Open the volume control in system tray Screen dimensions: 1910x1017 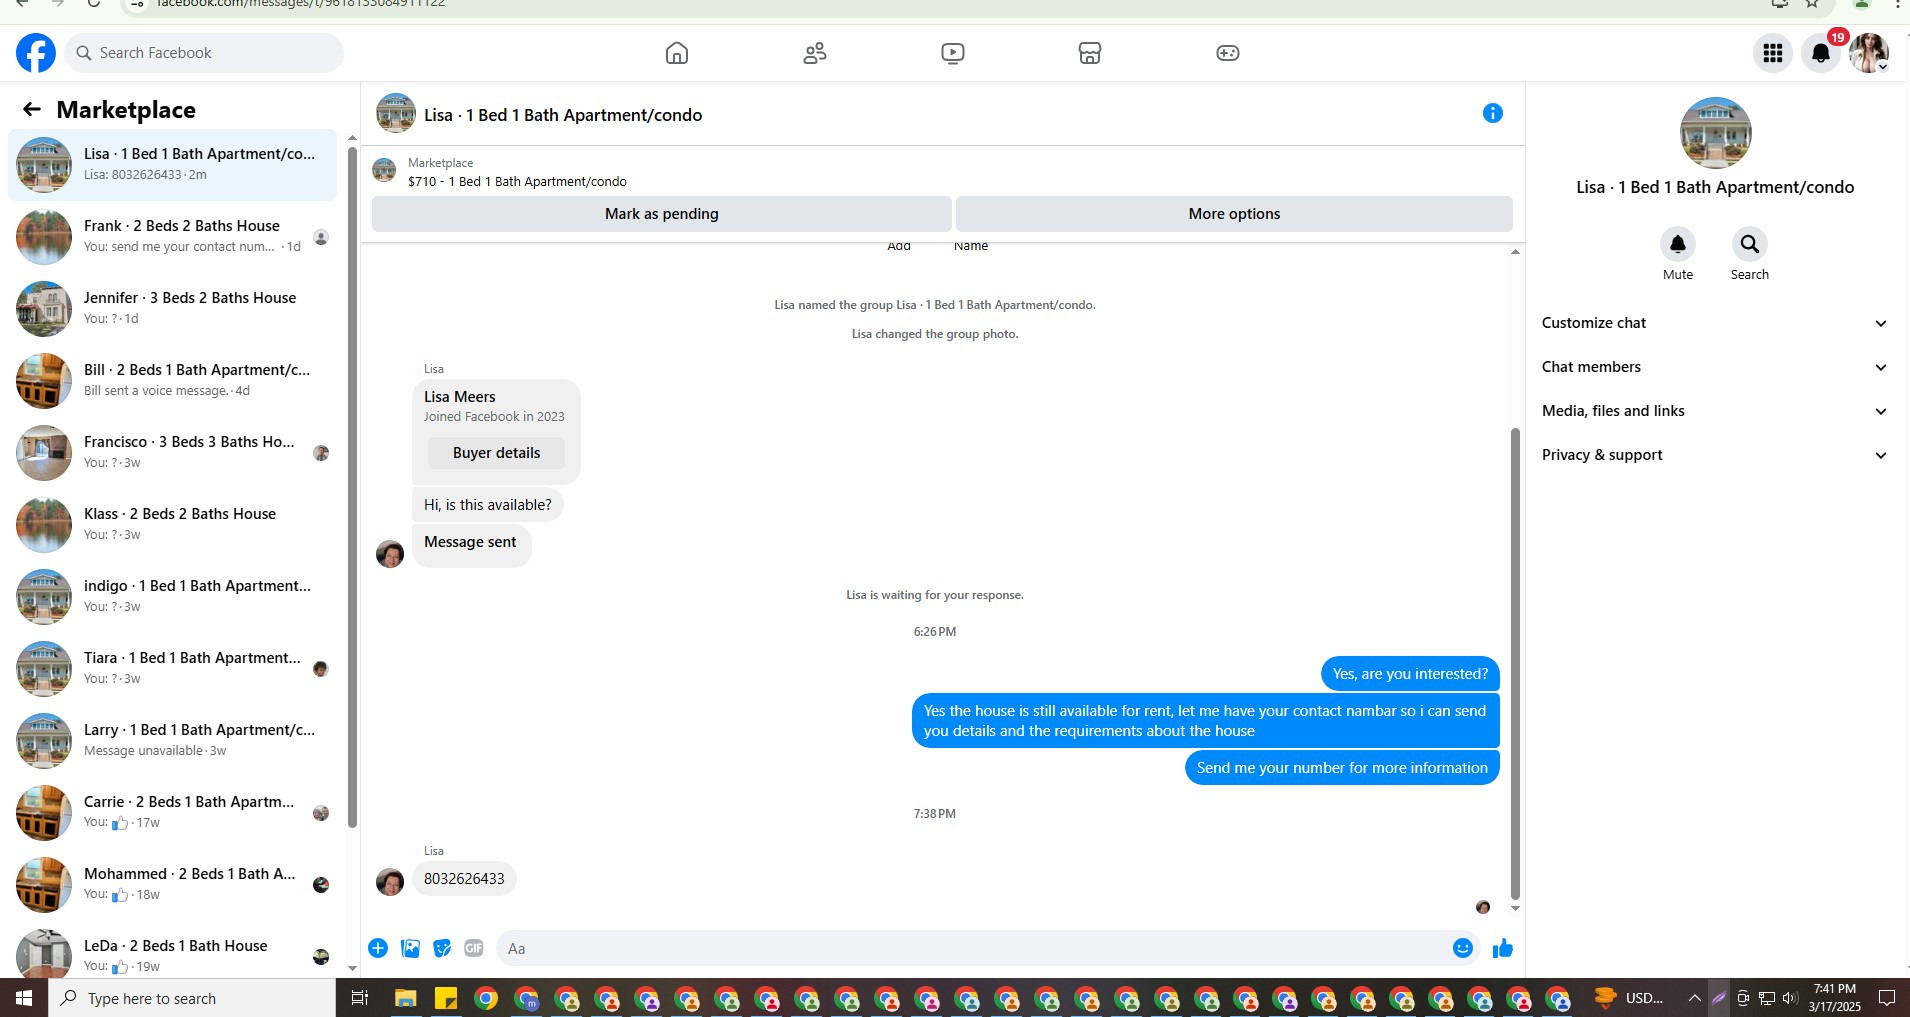click(x=1790, y=998)
